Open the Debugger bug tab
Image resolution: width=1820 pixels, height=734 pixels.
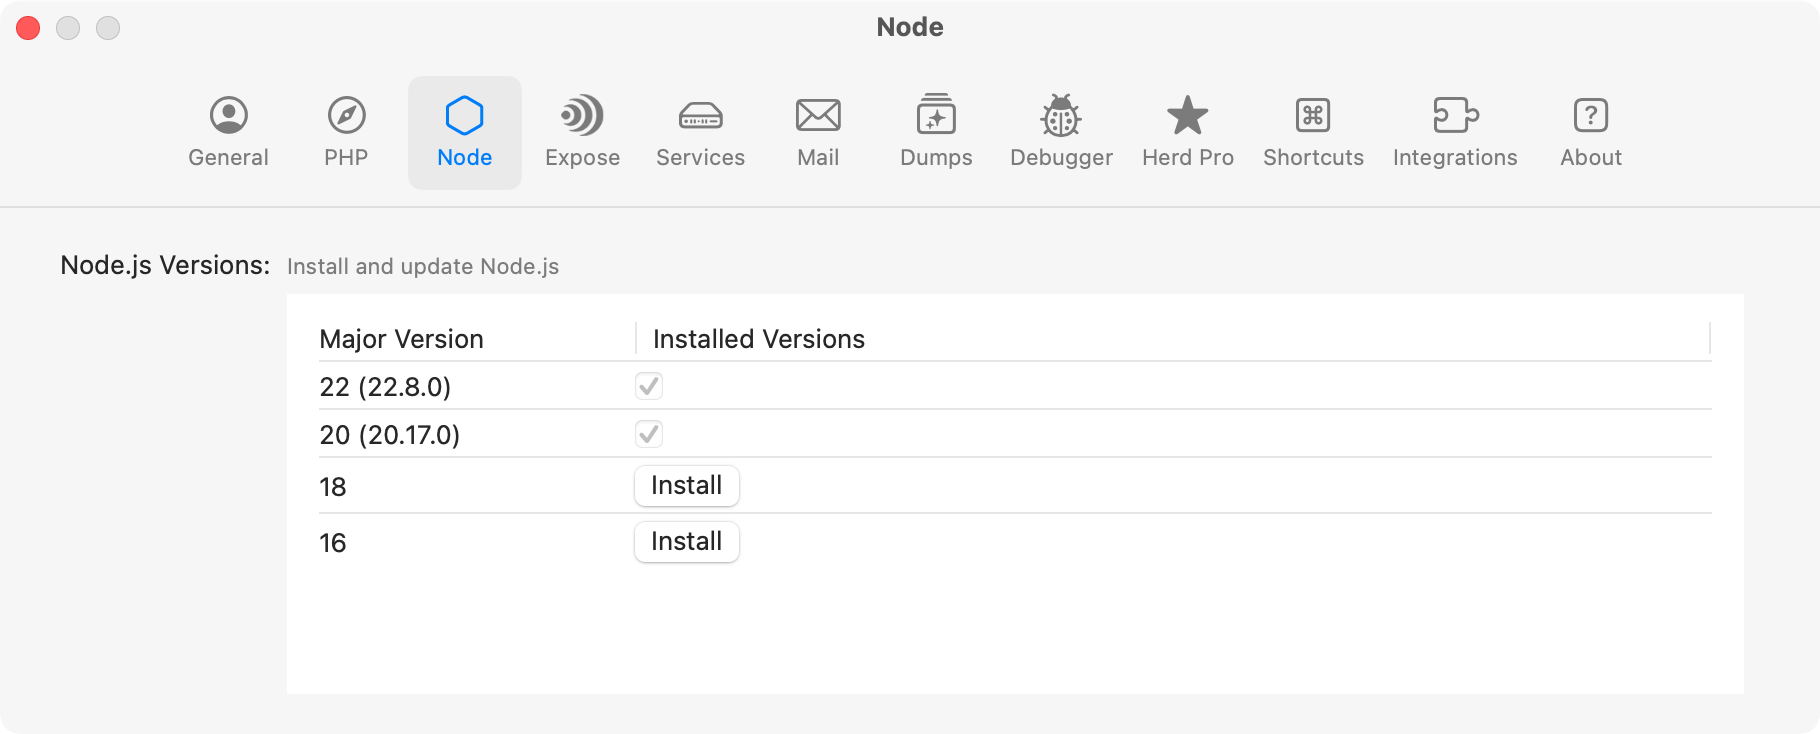1061,132
